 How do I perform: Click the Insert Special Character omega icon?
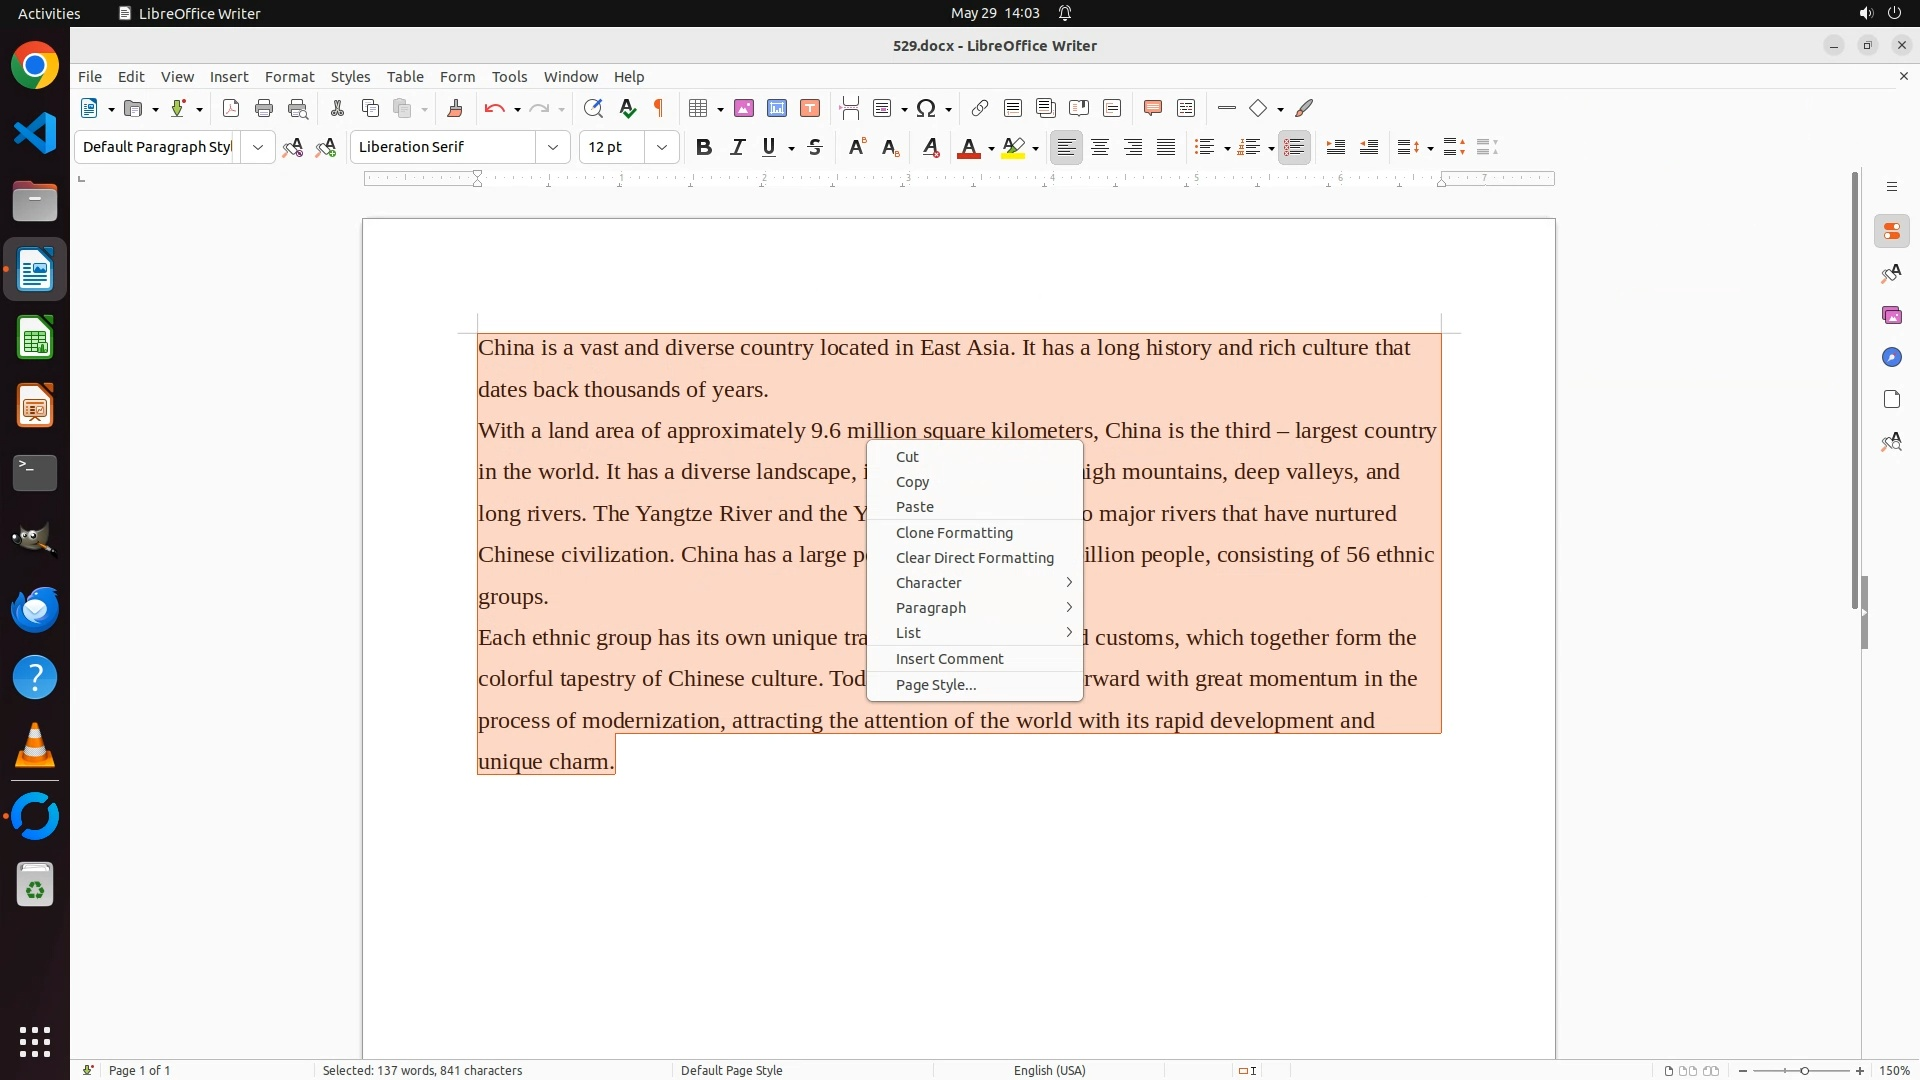pyautogui.click(x=926, y=108)
